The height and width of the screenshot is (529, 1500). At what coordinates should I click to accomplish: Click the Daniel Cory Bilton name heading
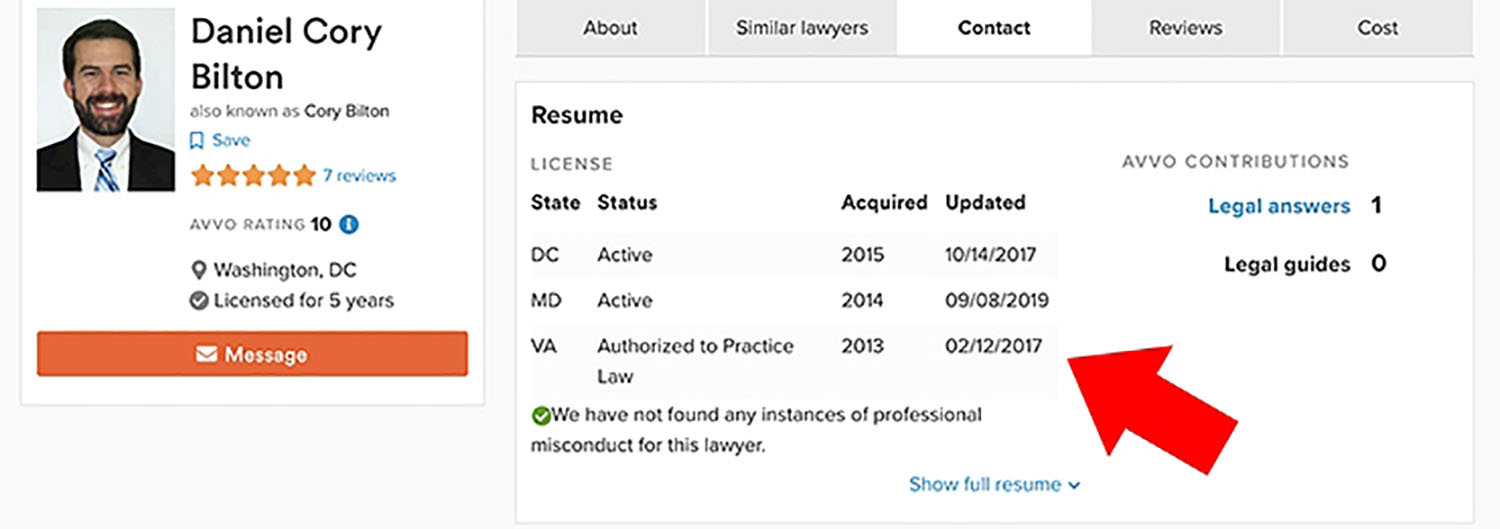[x=285, y=54]
